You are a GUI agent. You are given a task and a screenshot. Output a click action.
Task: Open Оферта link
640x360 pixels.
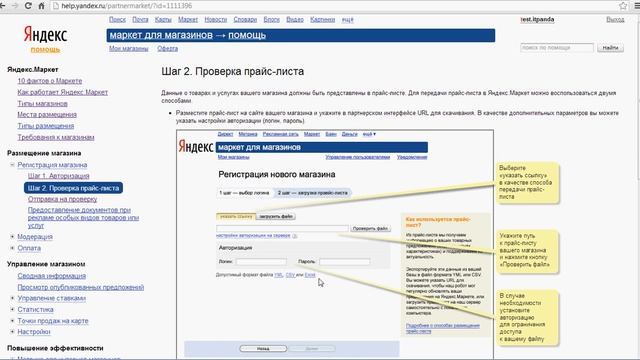167,48
